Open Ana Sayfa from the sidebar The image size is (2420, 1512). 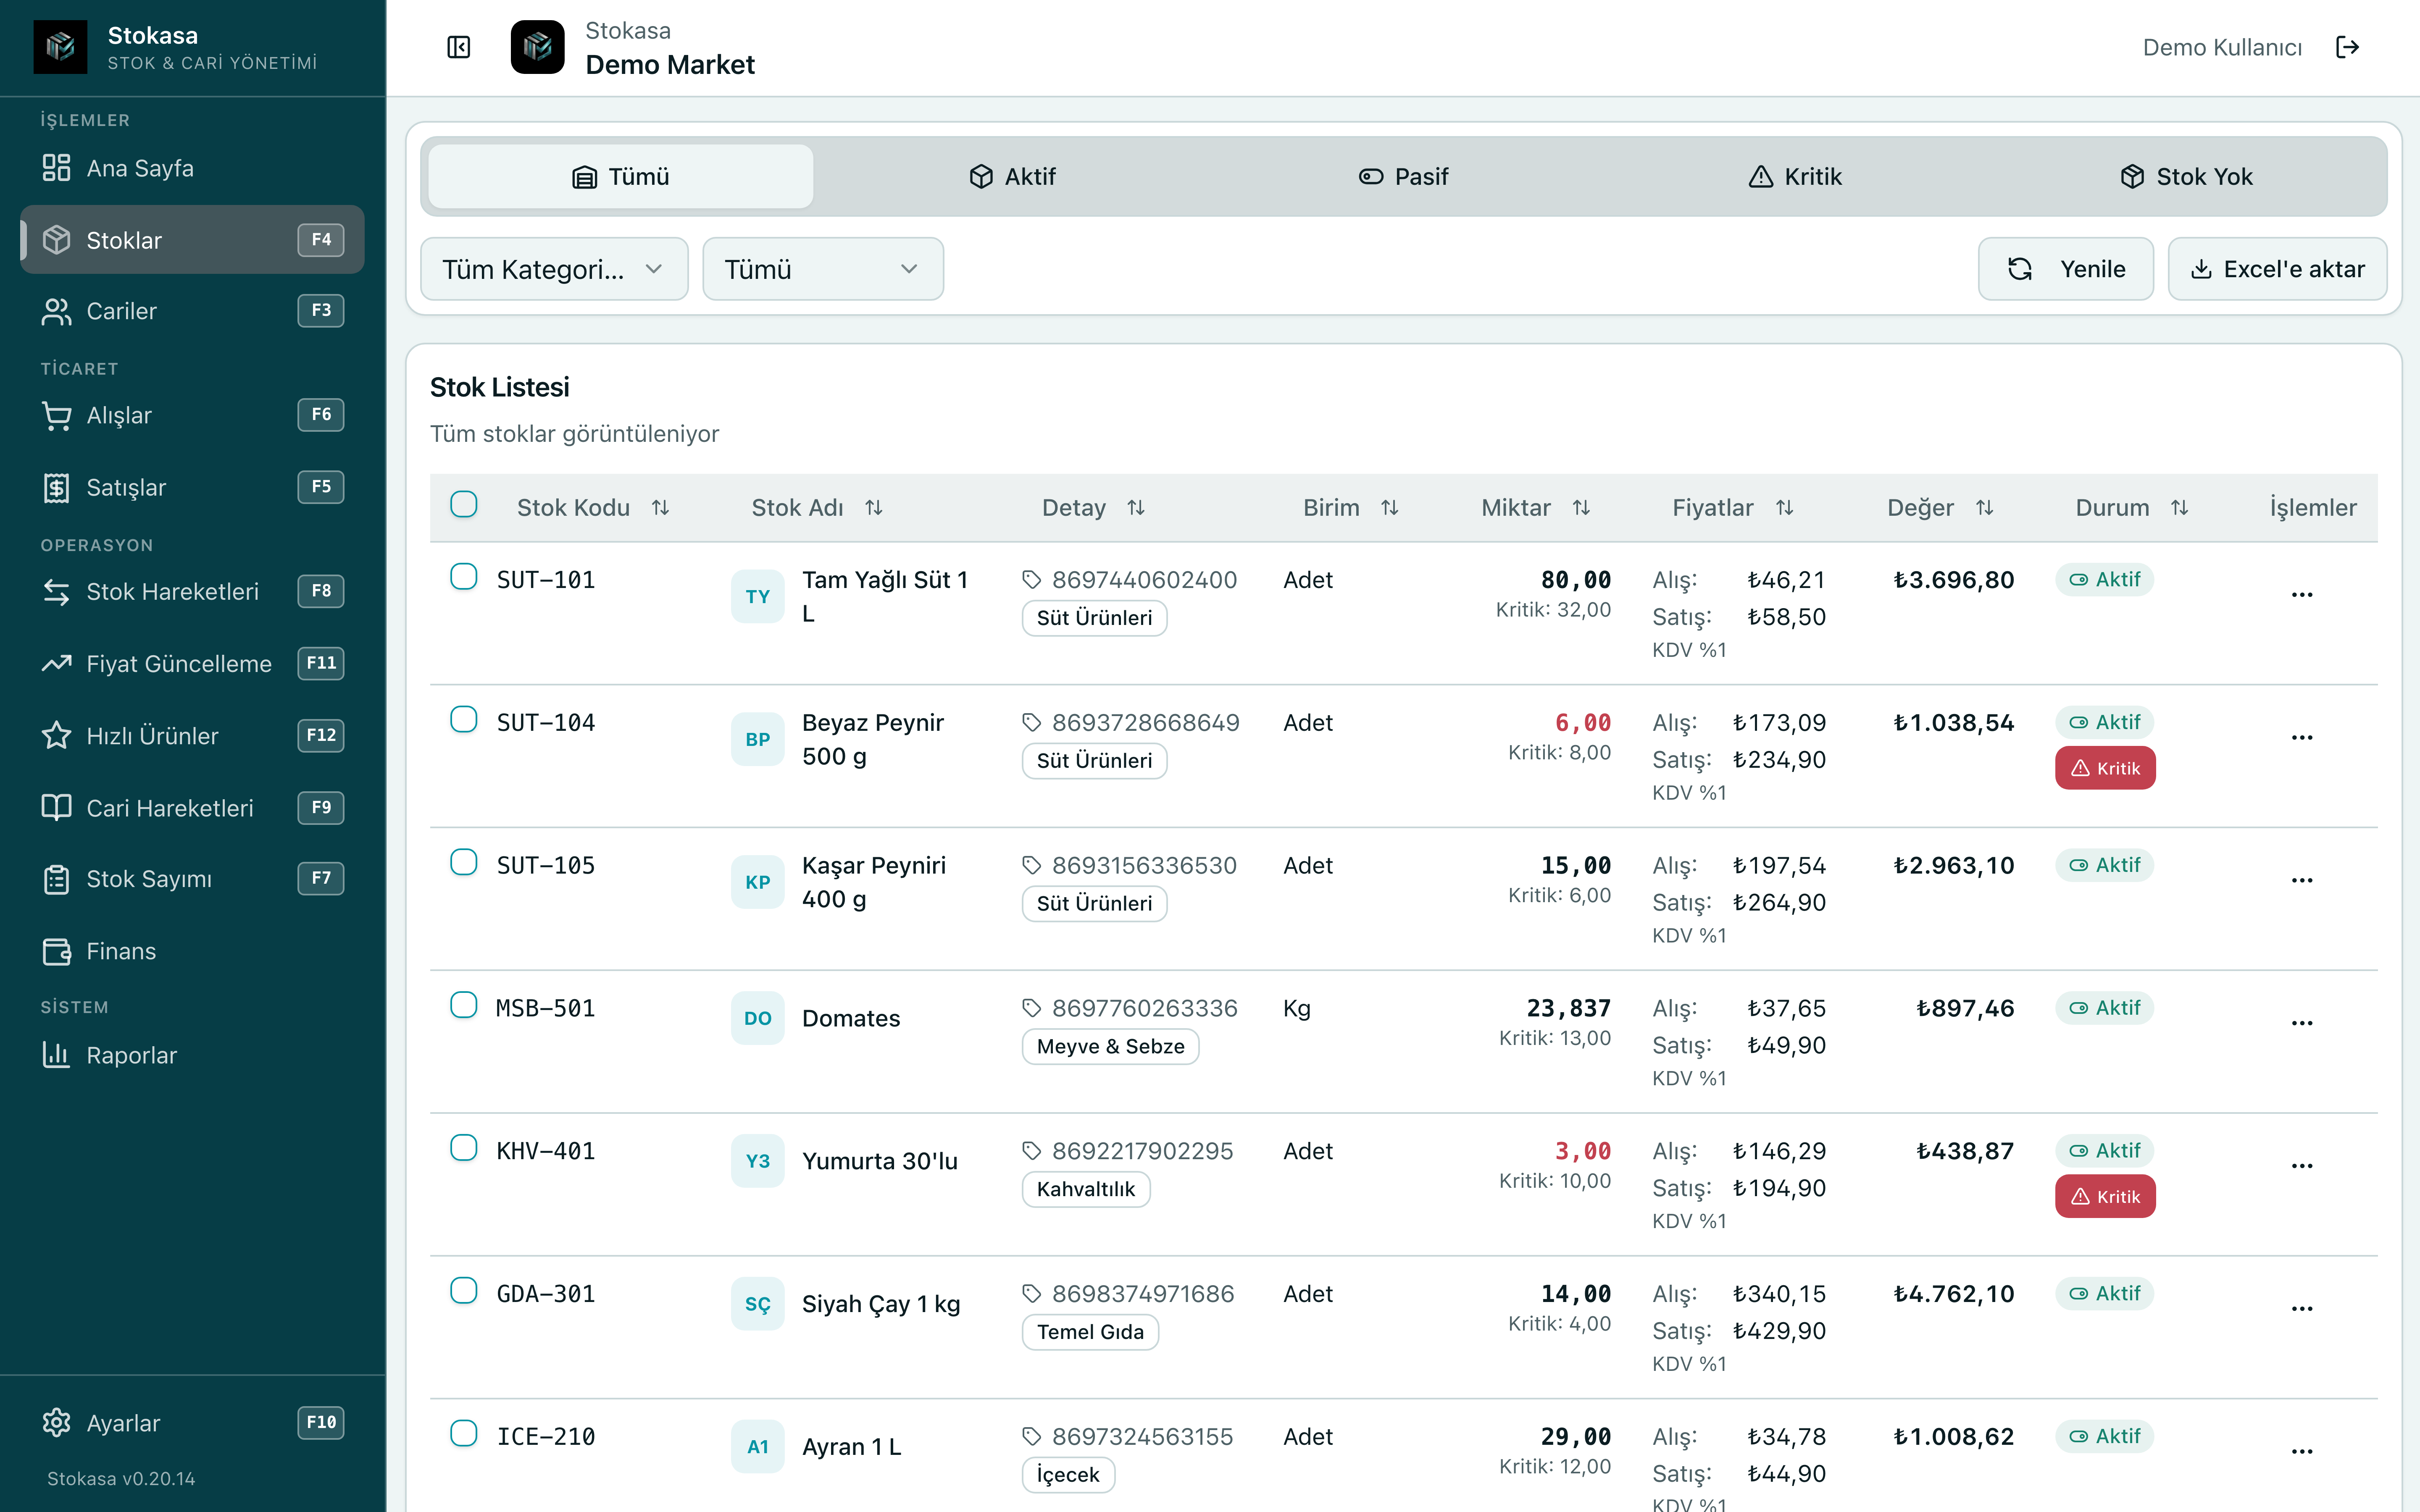point(192,168)
